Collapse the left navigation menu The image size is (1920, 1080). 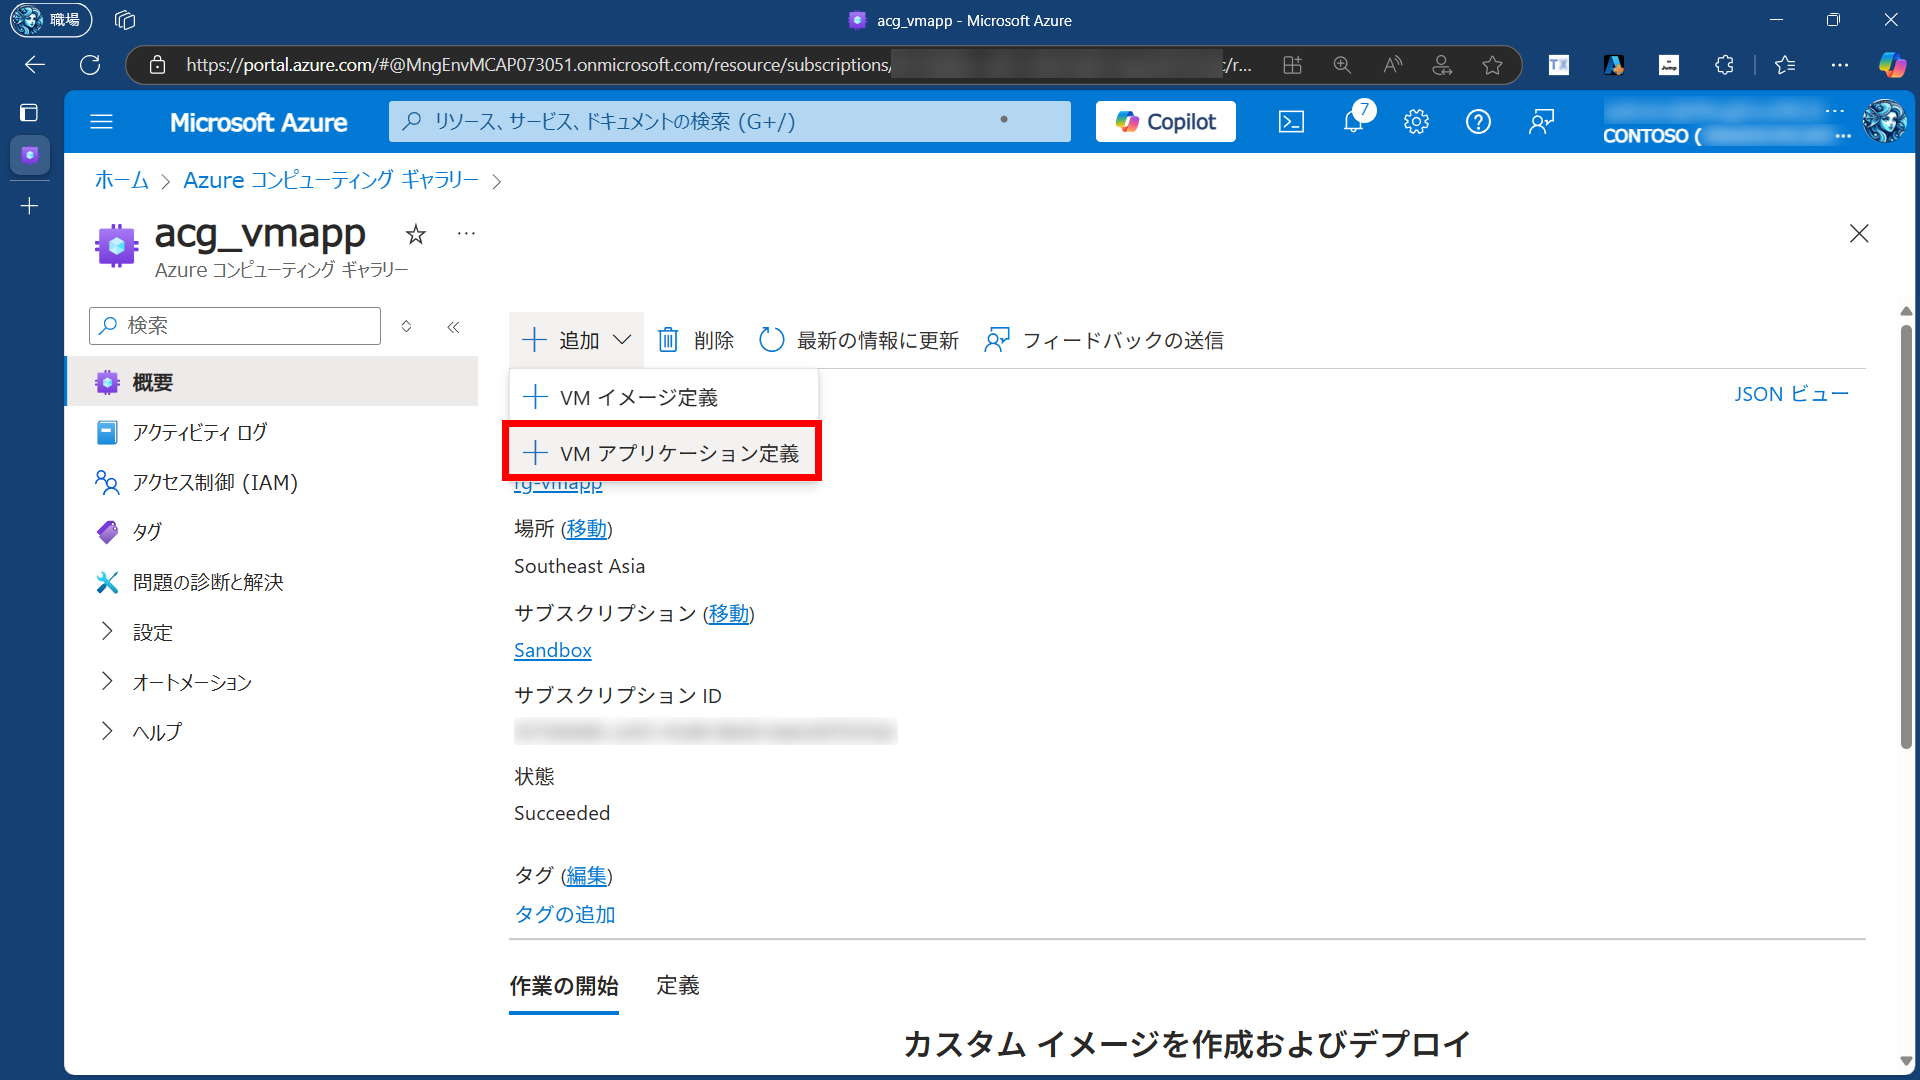coord(453,327)
